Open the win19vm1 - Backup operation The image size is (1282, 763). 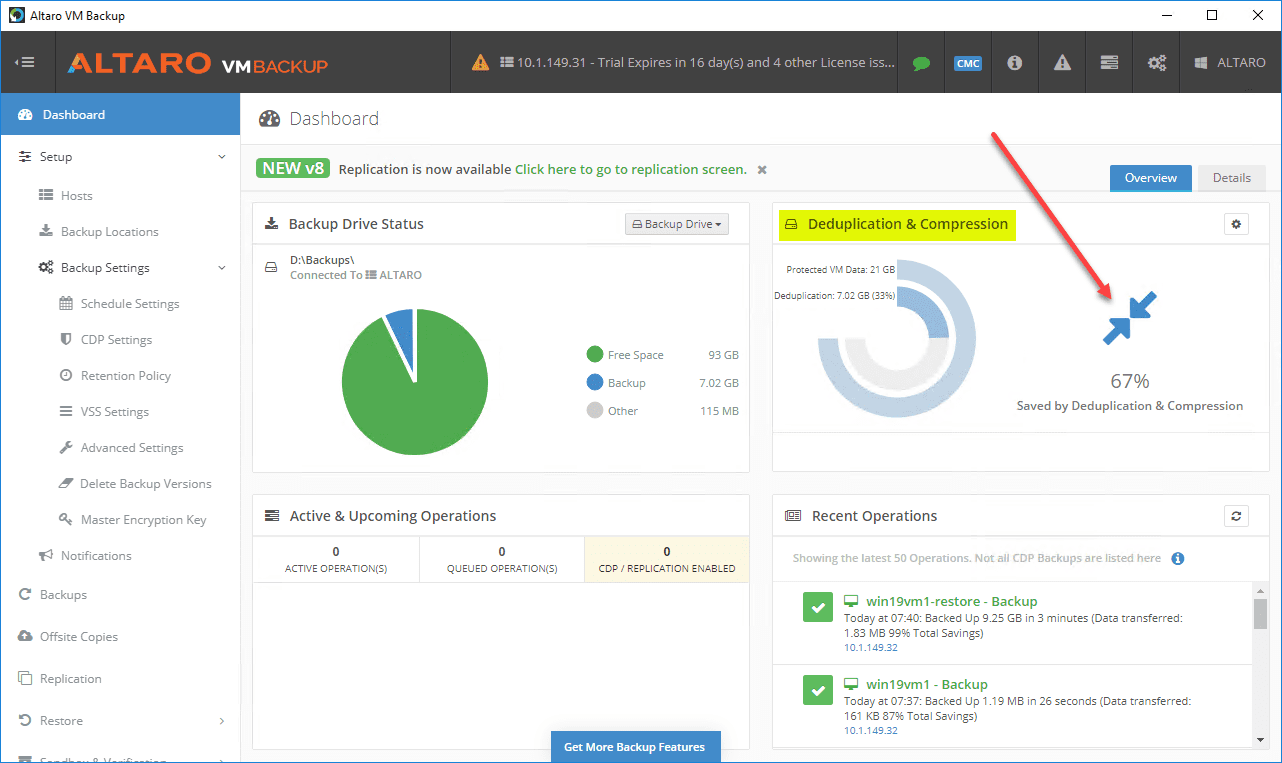click(927, 685)
